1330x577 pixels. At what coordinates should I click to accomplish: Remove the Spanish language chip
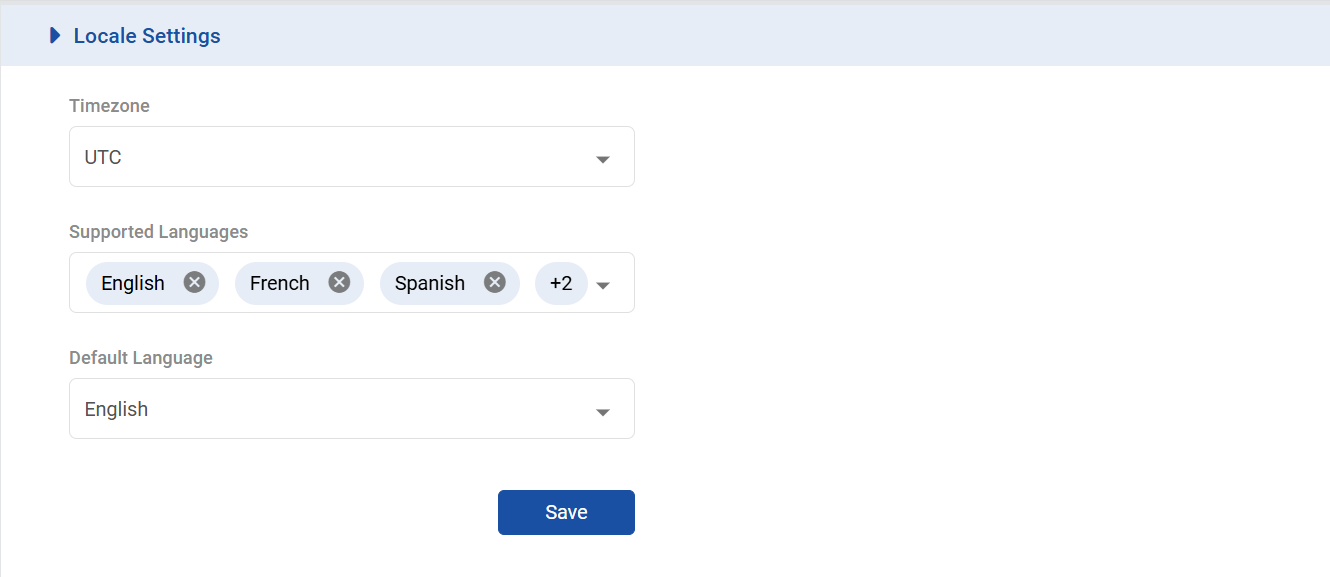(495, 283)
